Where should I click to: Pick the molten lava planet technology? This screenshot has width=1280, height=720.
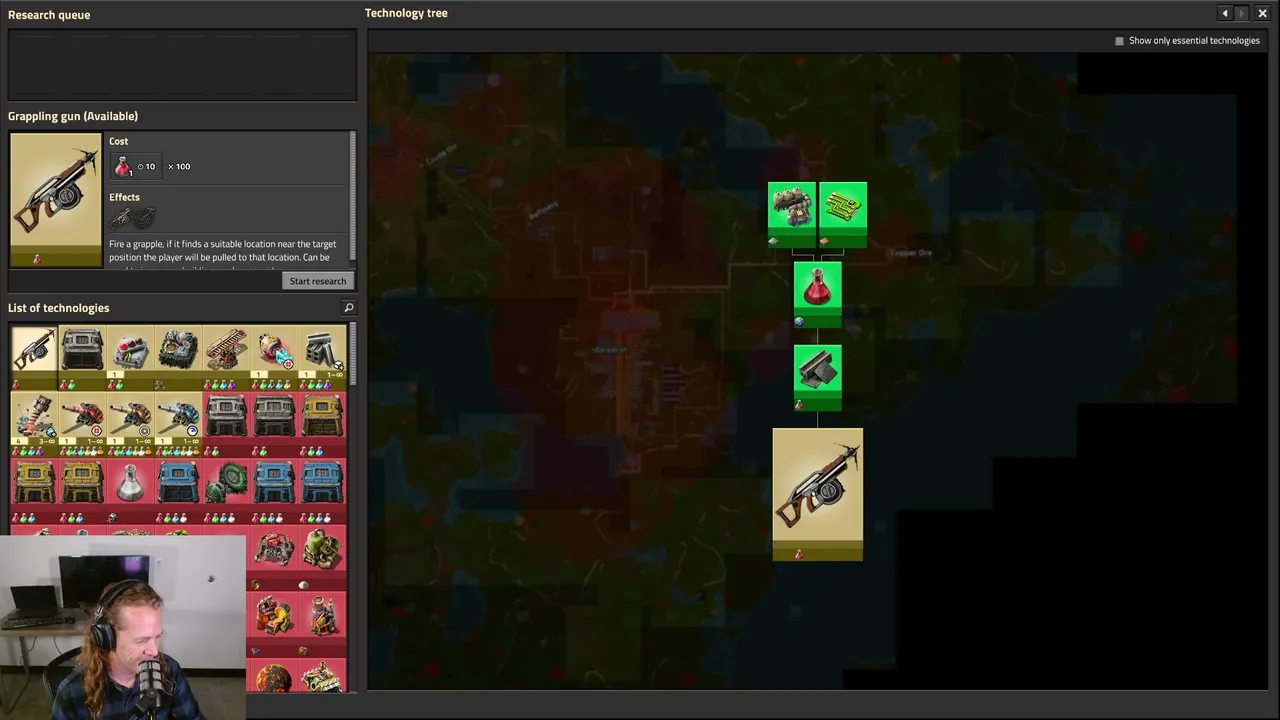tap(274, 675)
